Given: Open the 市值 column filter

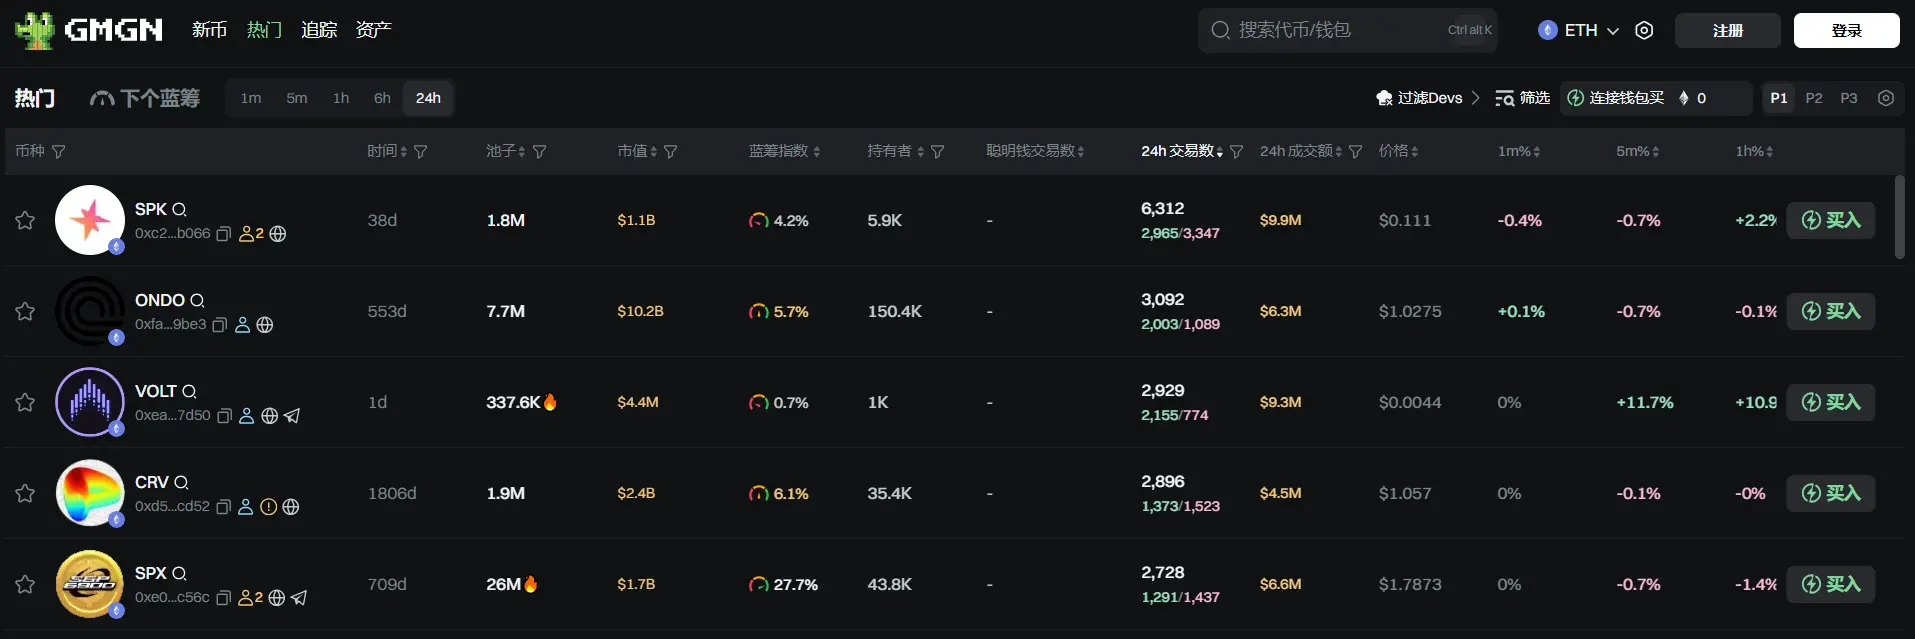Looking at the screenshot, I should coord(671,152).
